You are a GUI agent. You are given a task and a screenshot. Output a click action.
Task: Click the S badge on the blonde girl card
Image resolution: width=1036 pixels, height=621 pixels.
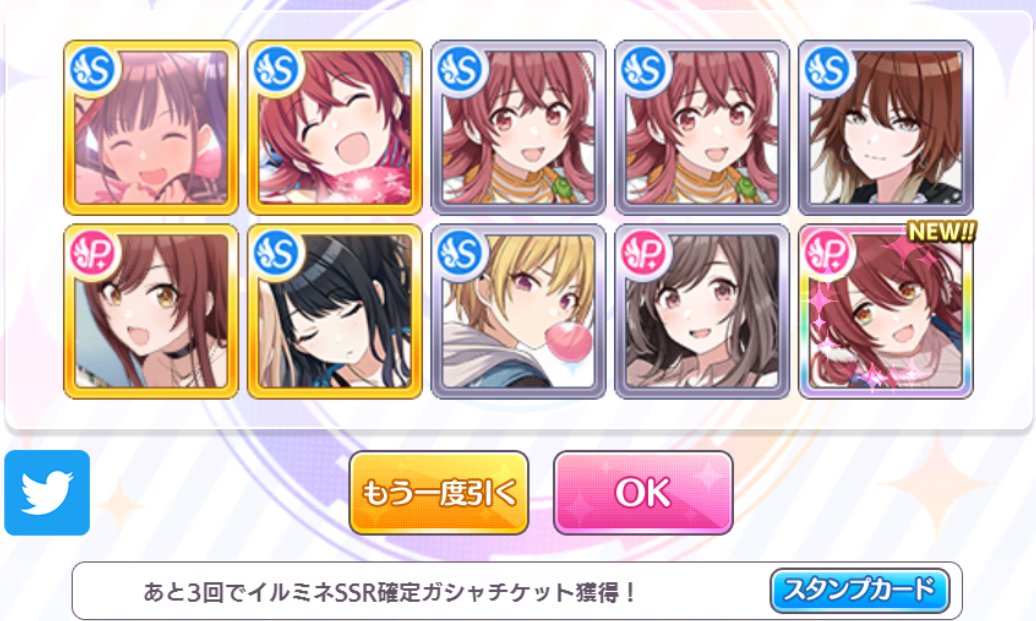[x=461, y=254]
